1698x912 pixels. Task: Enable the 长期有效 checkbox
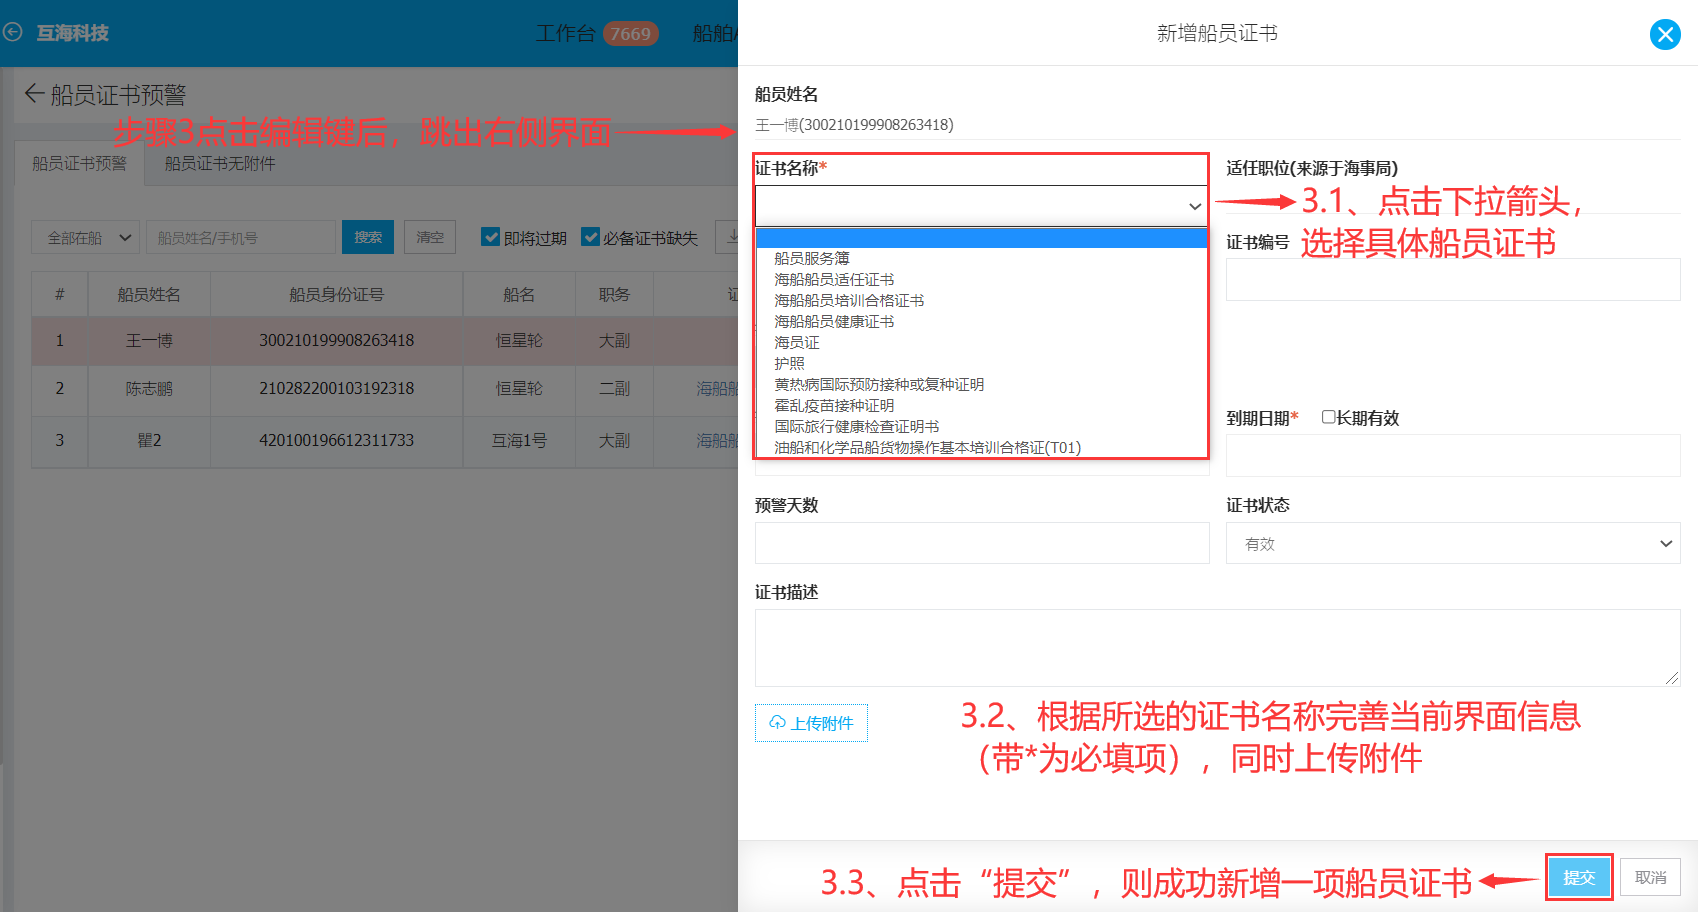tap(1328, 417)
